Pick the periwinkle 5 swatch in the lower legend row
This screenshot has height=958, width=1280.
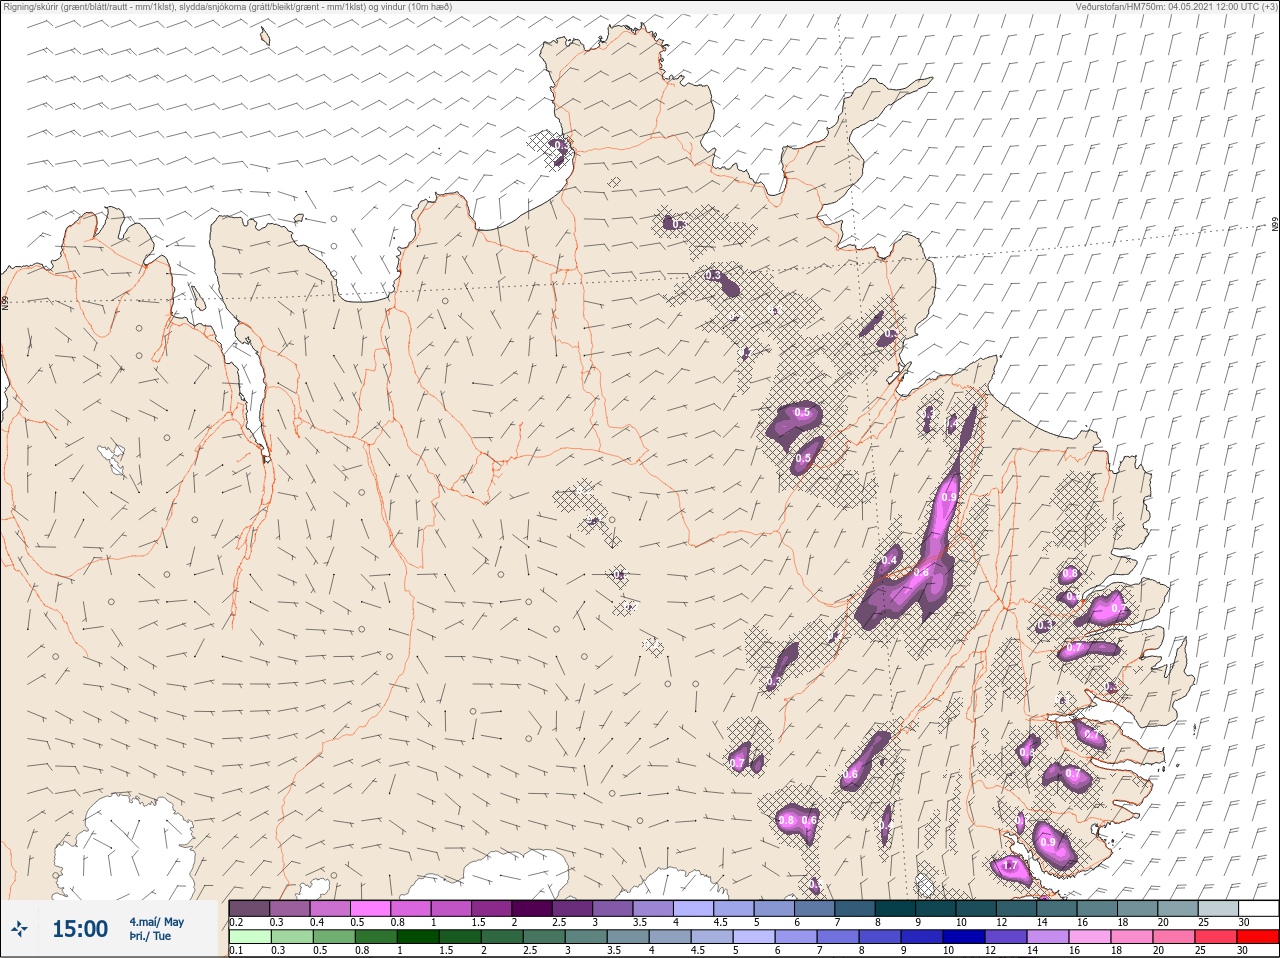tap(753, 937)
